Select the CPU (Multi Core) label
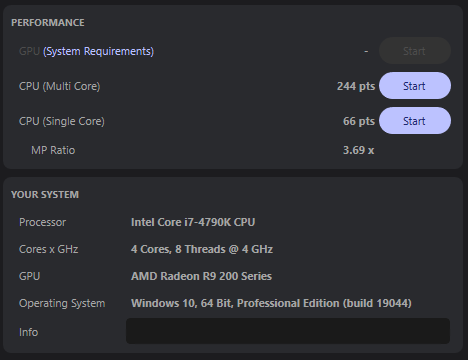 60,86
